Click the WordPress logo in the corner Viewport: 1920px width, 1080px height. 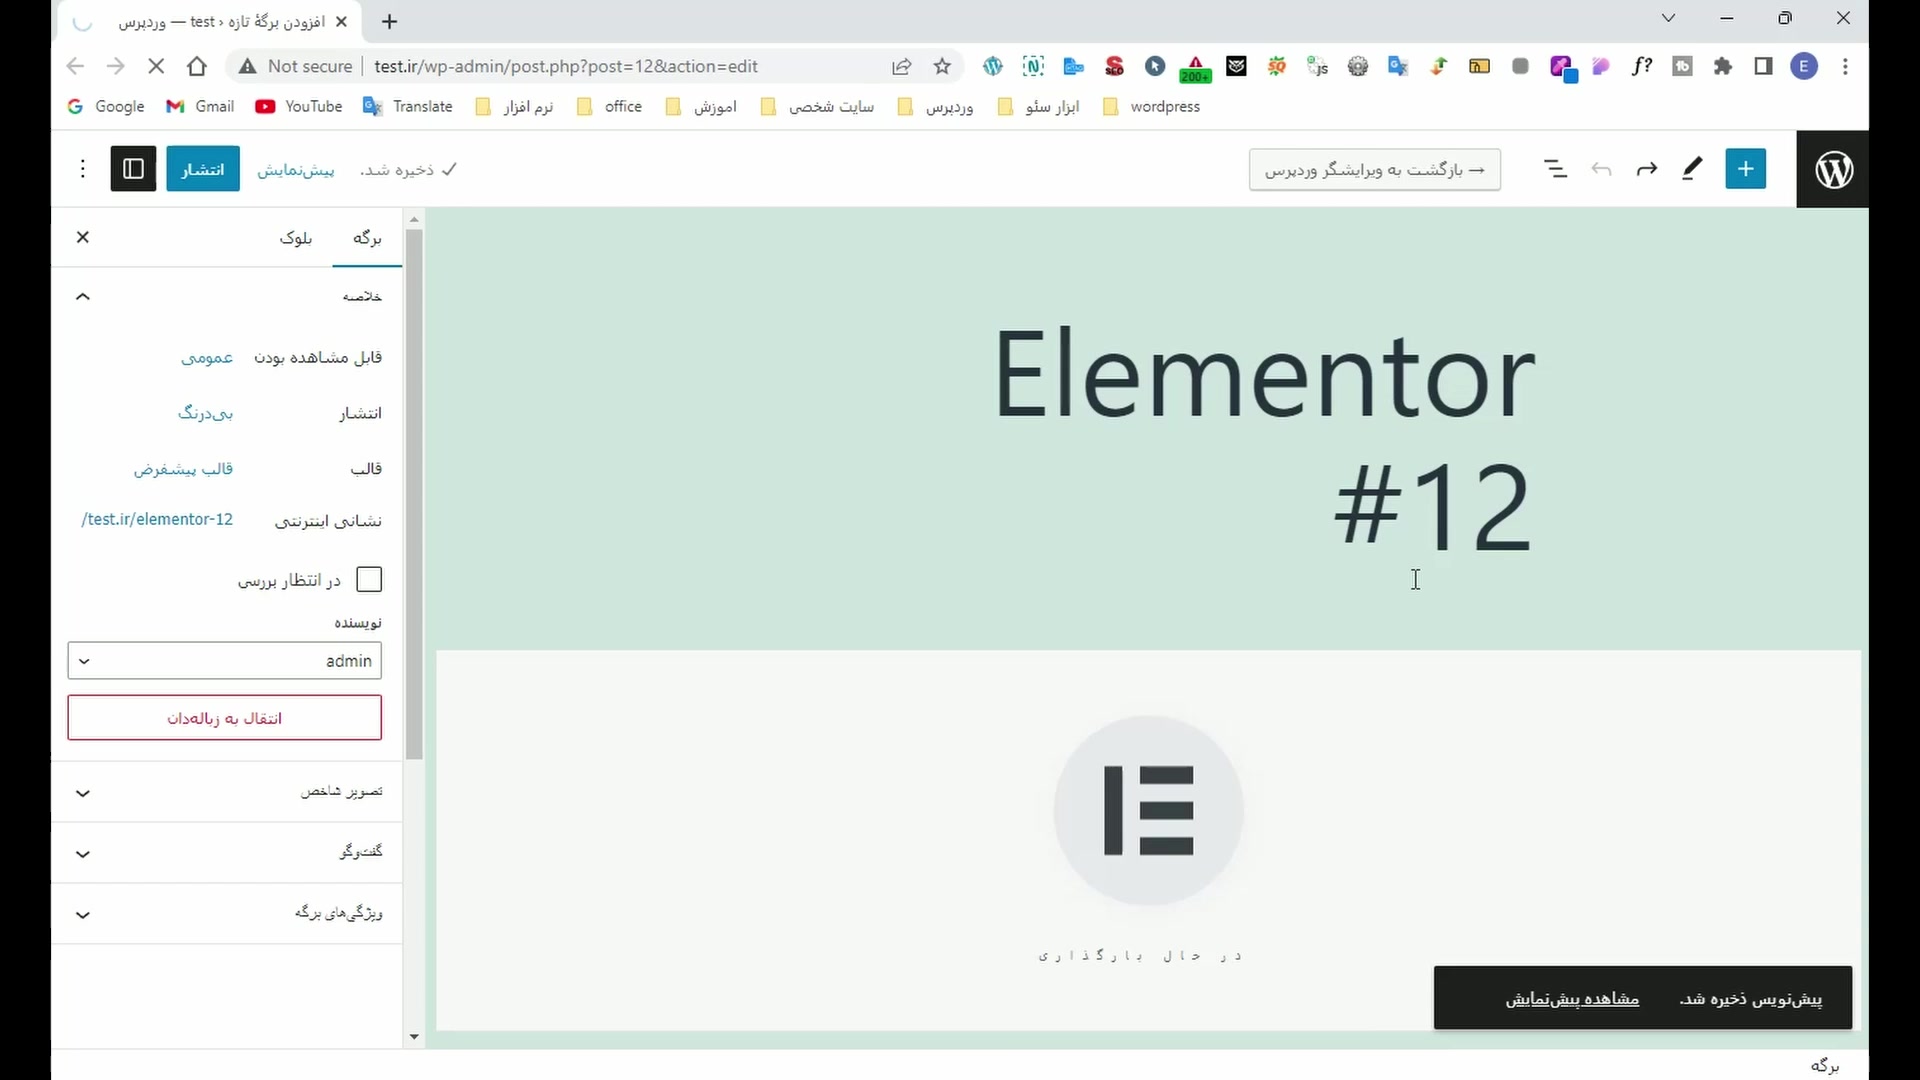click(1833, 169)
